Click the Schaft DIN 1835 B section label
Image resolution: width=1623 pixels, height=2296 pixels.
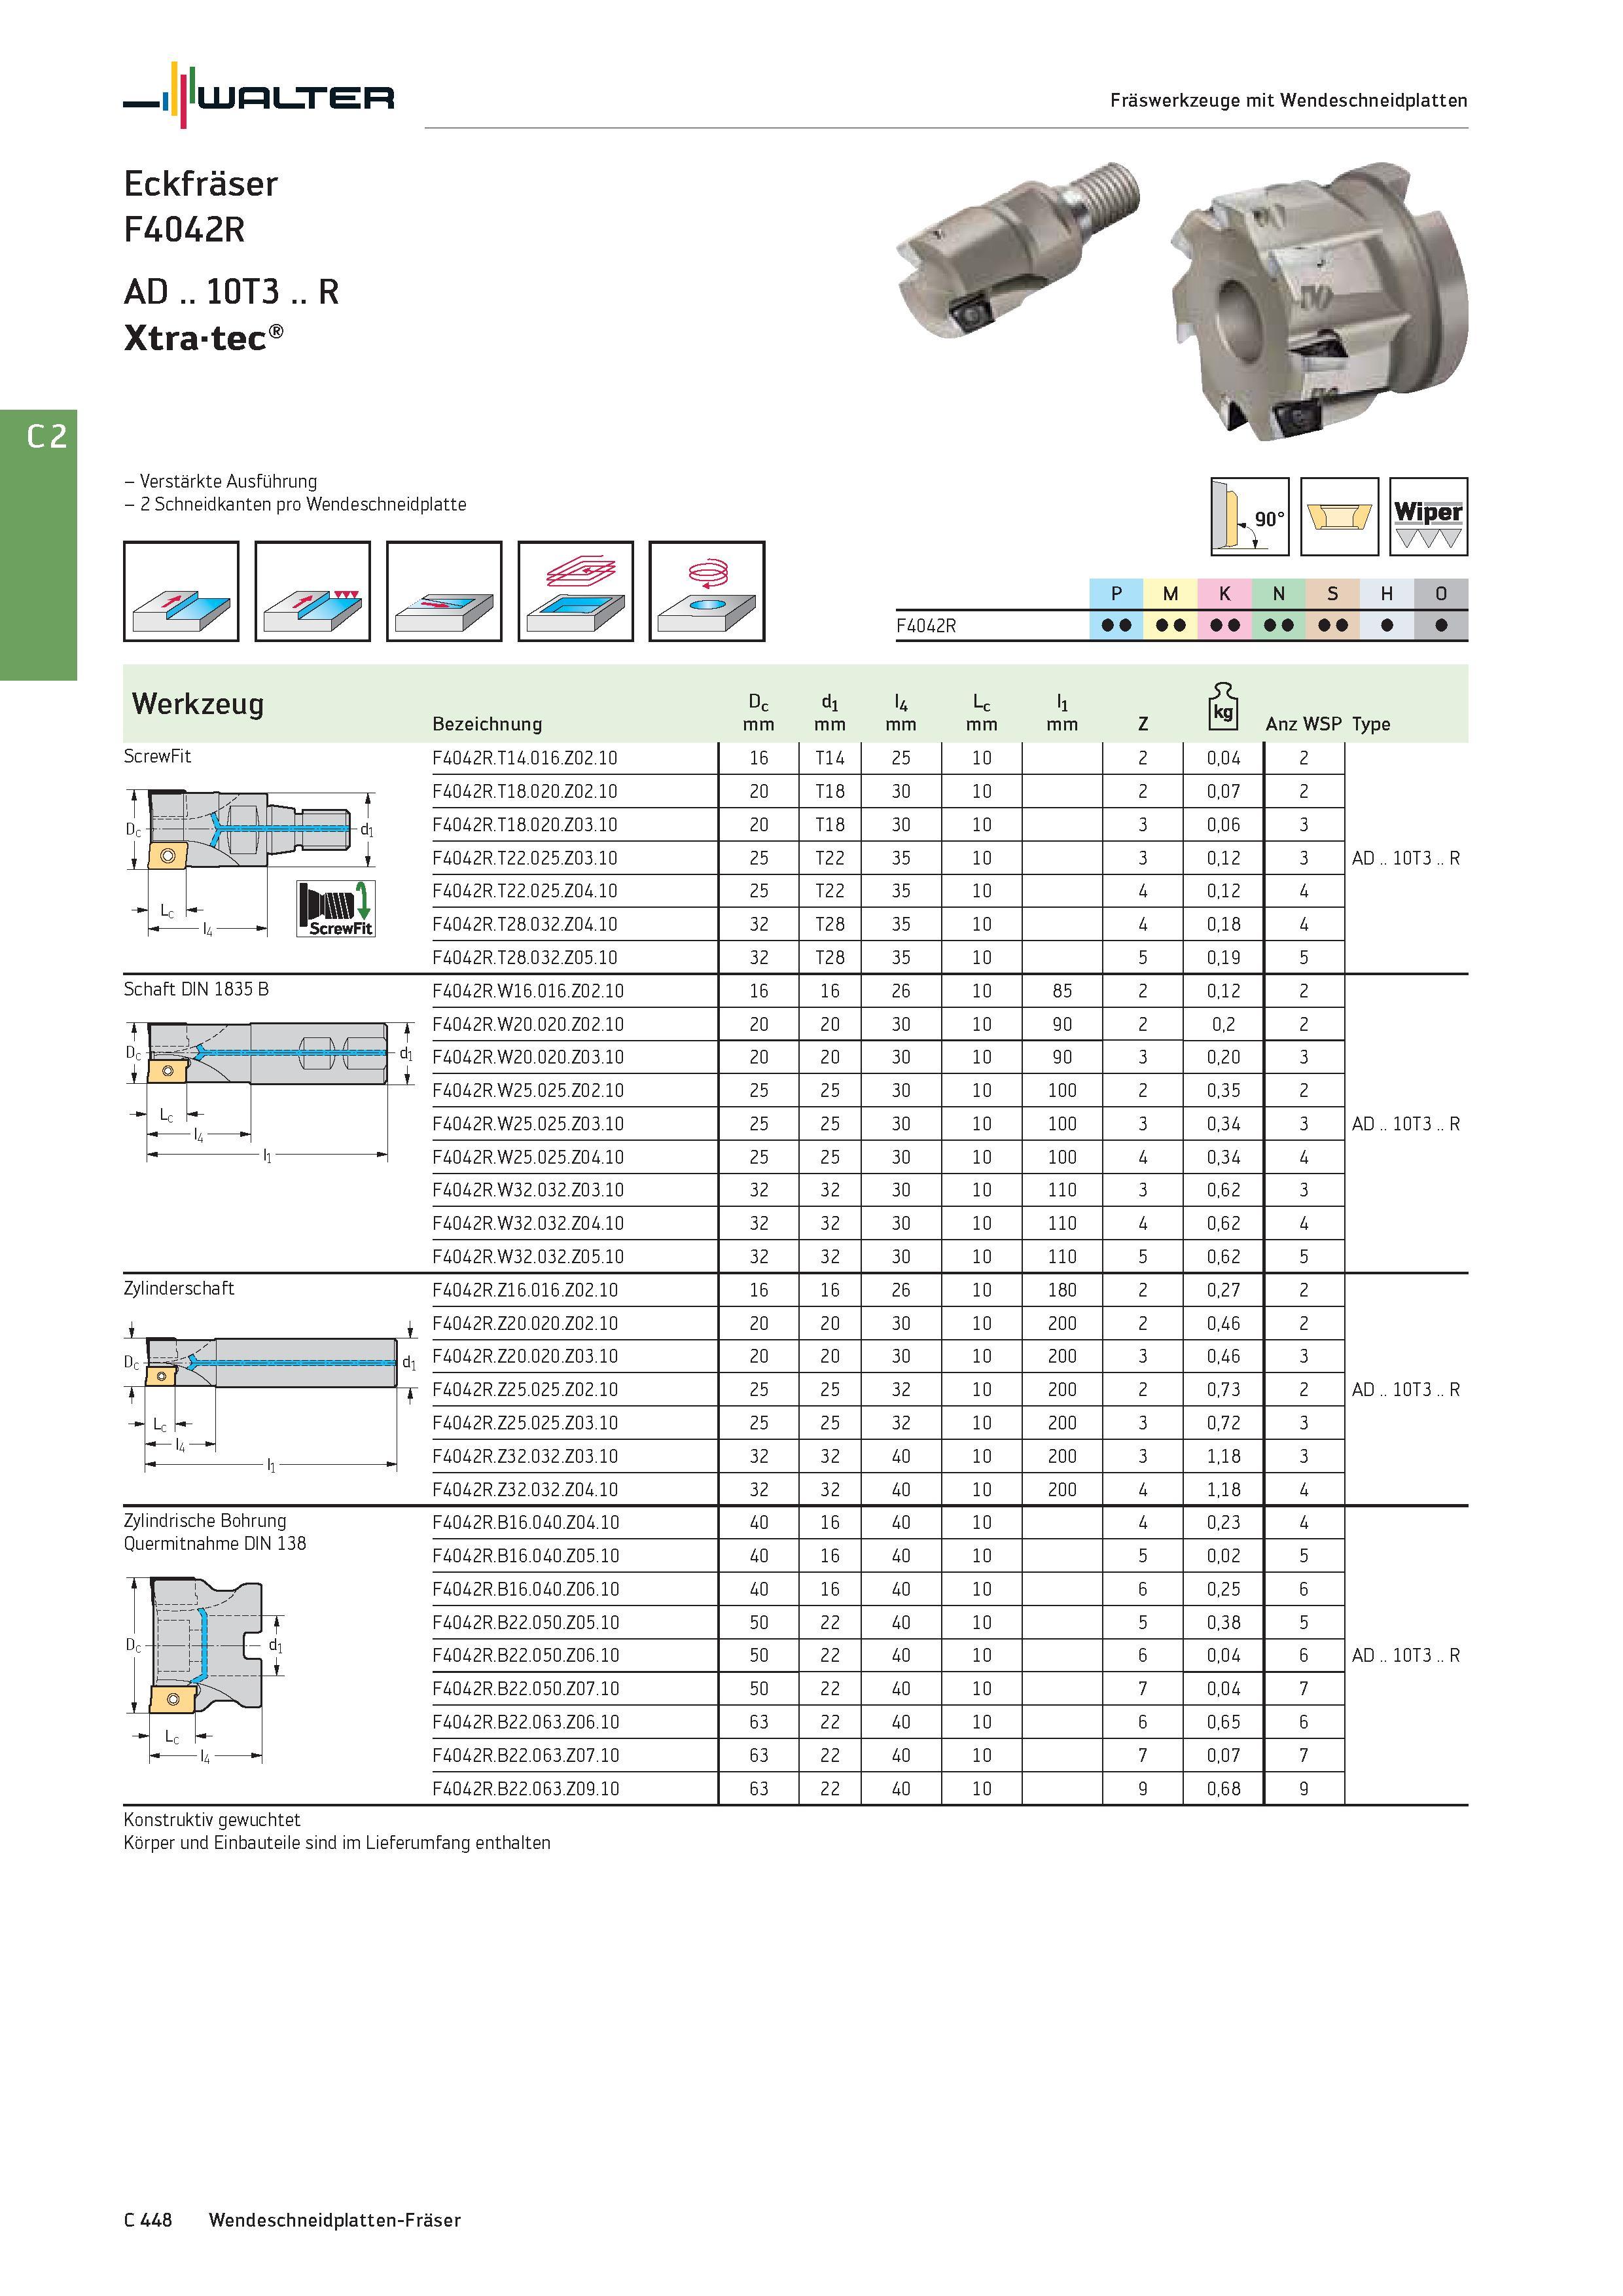coord(196,989)
